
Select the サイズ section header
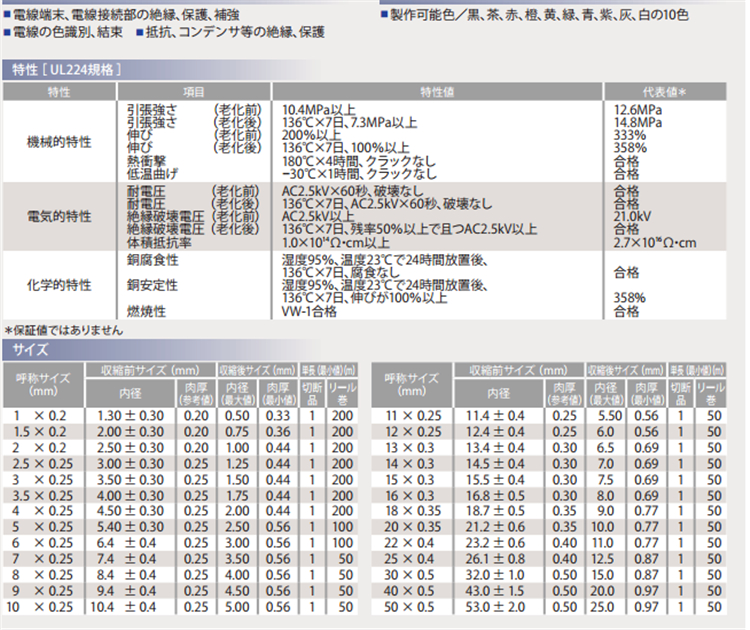pyautogui.click(x=29, y=350)
